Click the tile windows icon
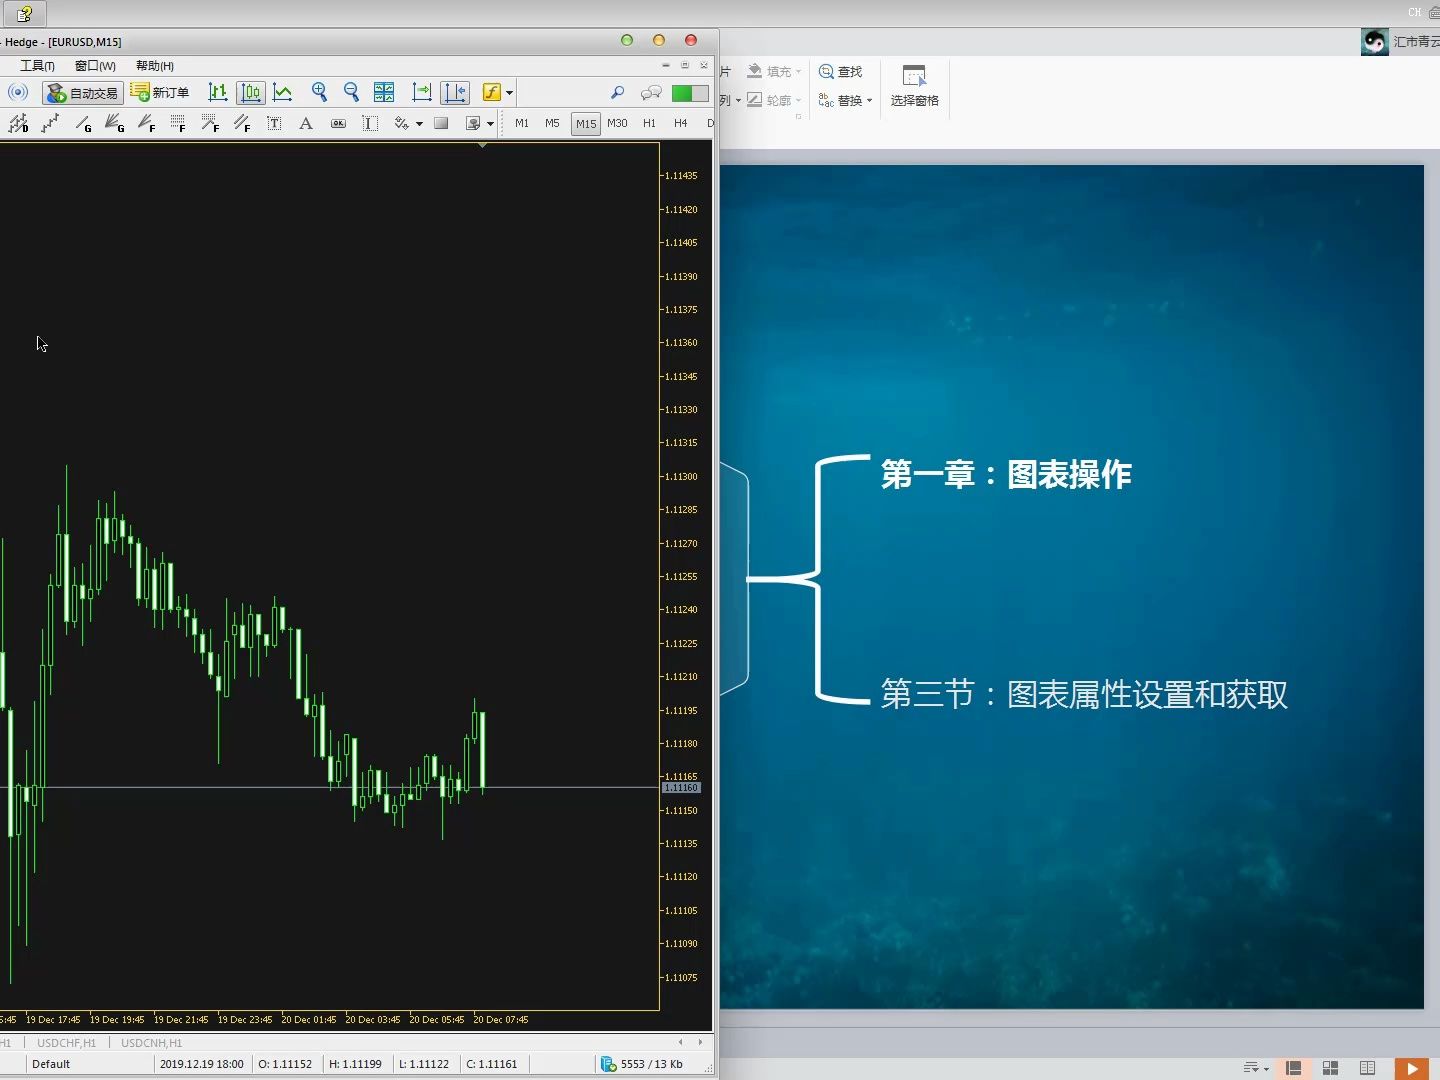 pyautogui.click(x=385, y=92)
